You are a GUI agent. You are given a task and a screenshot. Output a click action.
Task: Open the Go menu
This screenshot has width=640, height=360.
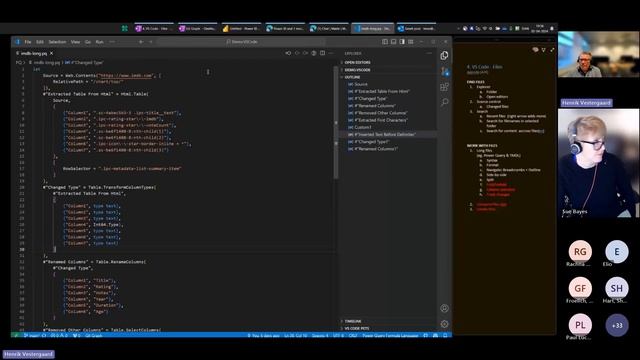pos(88,42)
